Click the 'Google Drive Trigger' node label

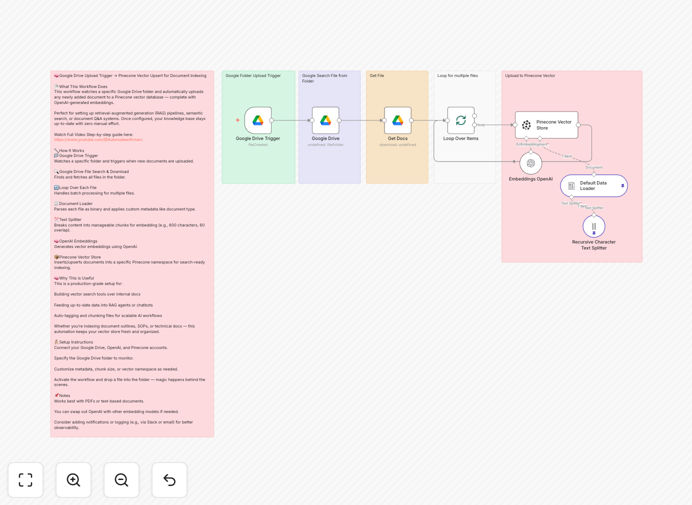pyautogui.click(x=258, y=139)
